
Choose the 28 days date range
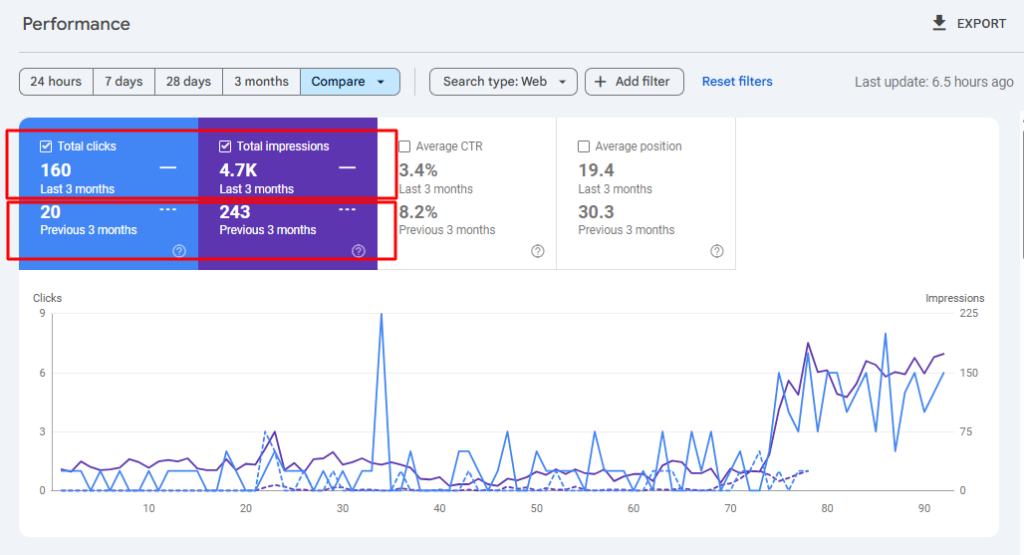(188, 82)
